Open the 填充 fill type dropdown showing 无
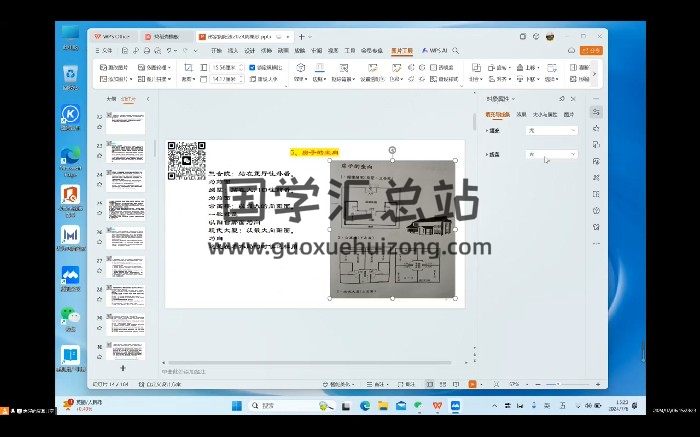Image resolution: width=700 pixels, height=437 pixels. point(551,130)
